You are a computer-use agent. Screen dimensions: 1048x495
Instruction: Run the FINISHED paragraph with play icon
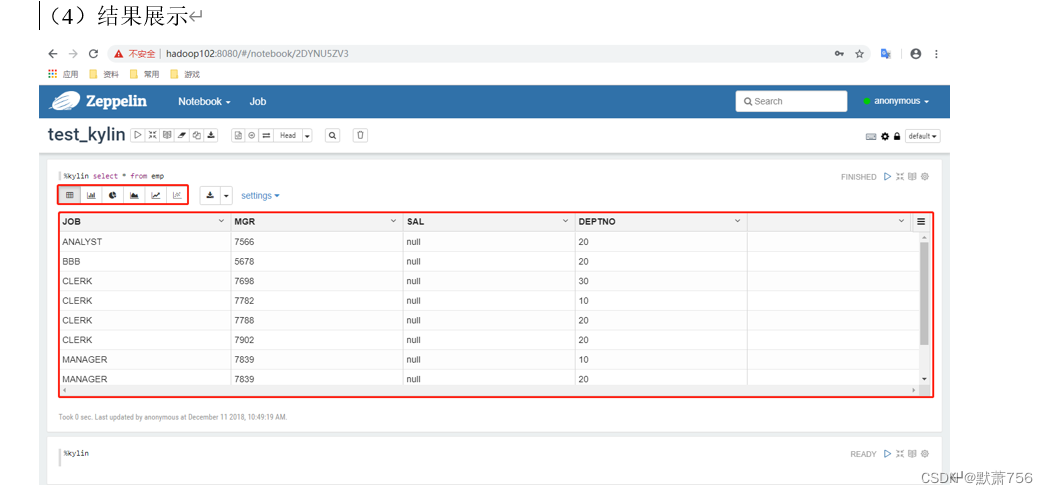click(888, 176)
